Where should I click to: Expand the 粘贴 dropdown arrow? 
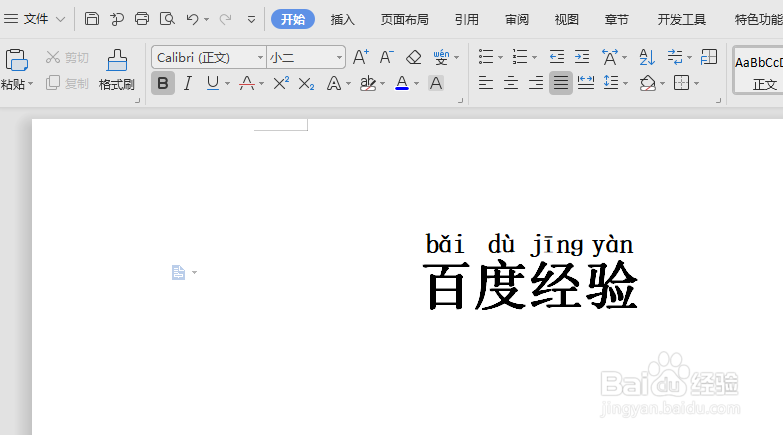coord(30,84)
